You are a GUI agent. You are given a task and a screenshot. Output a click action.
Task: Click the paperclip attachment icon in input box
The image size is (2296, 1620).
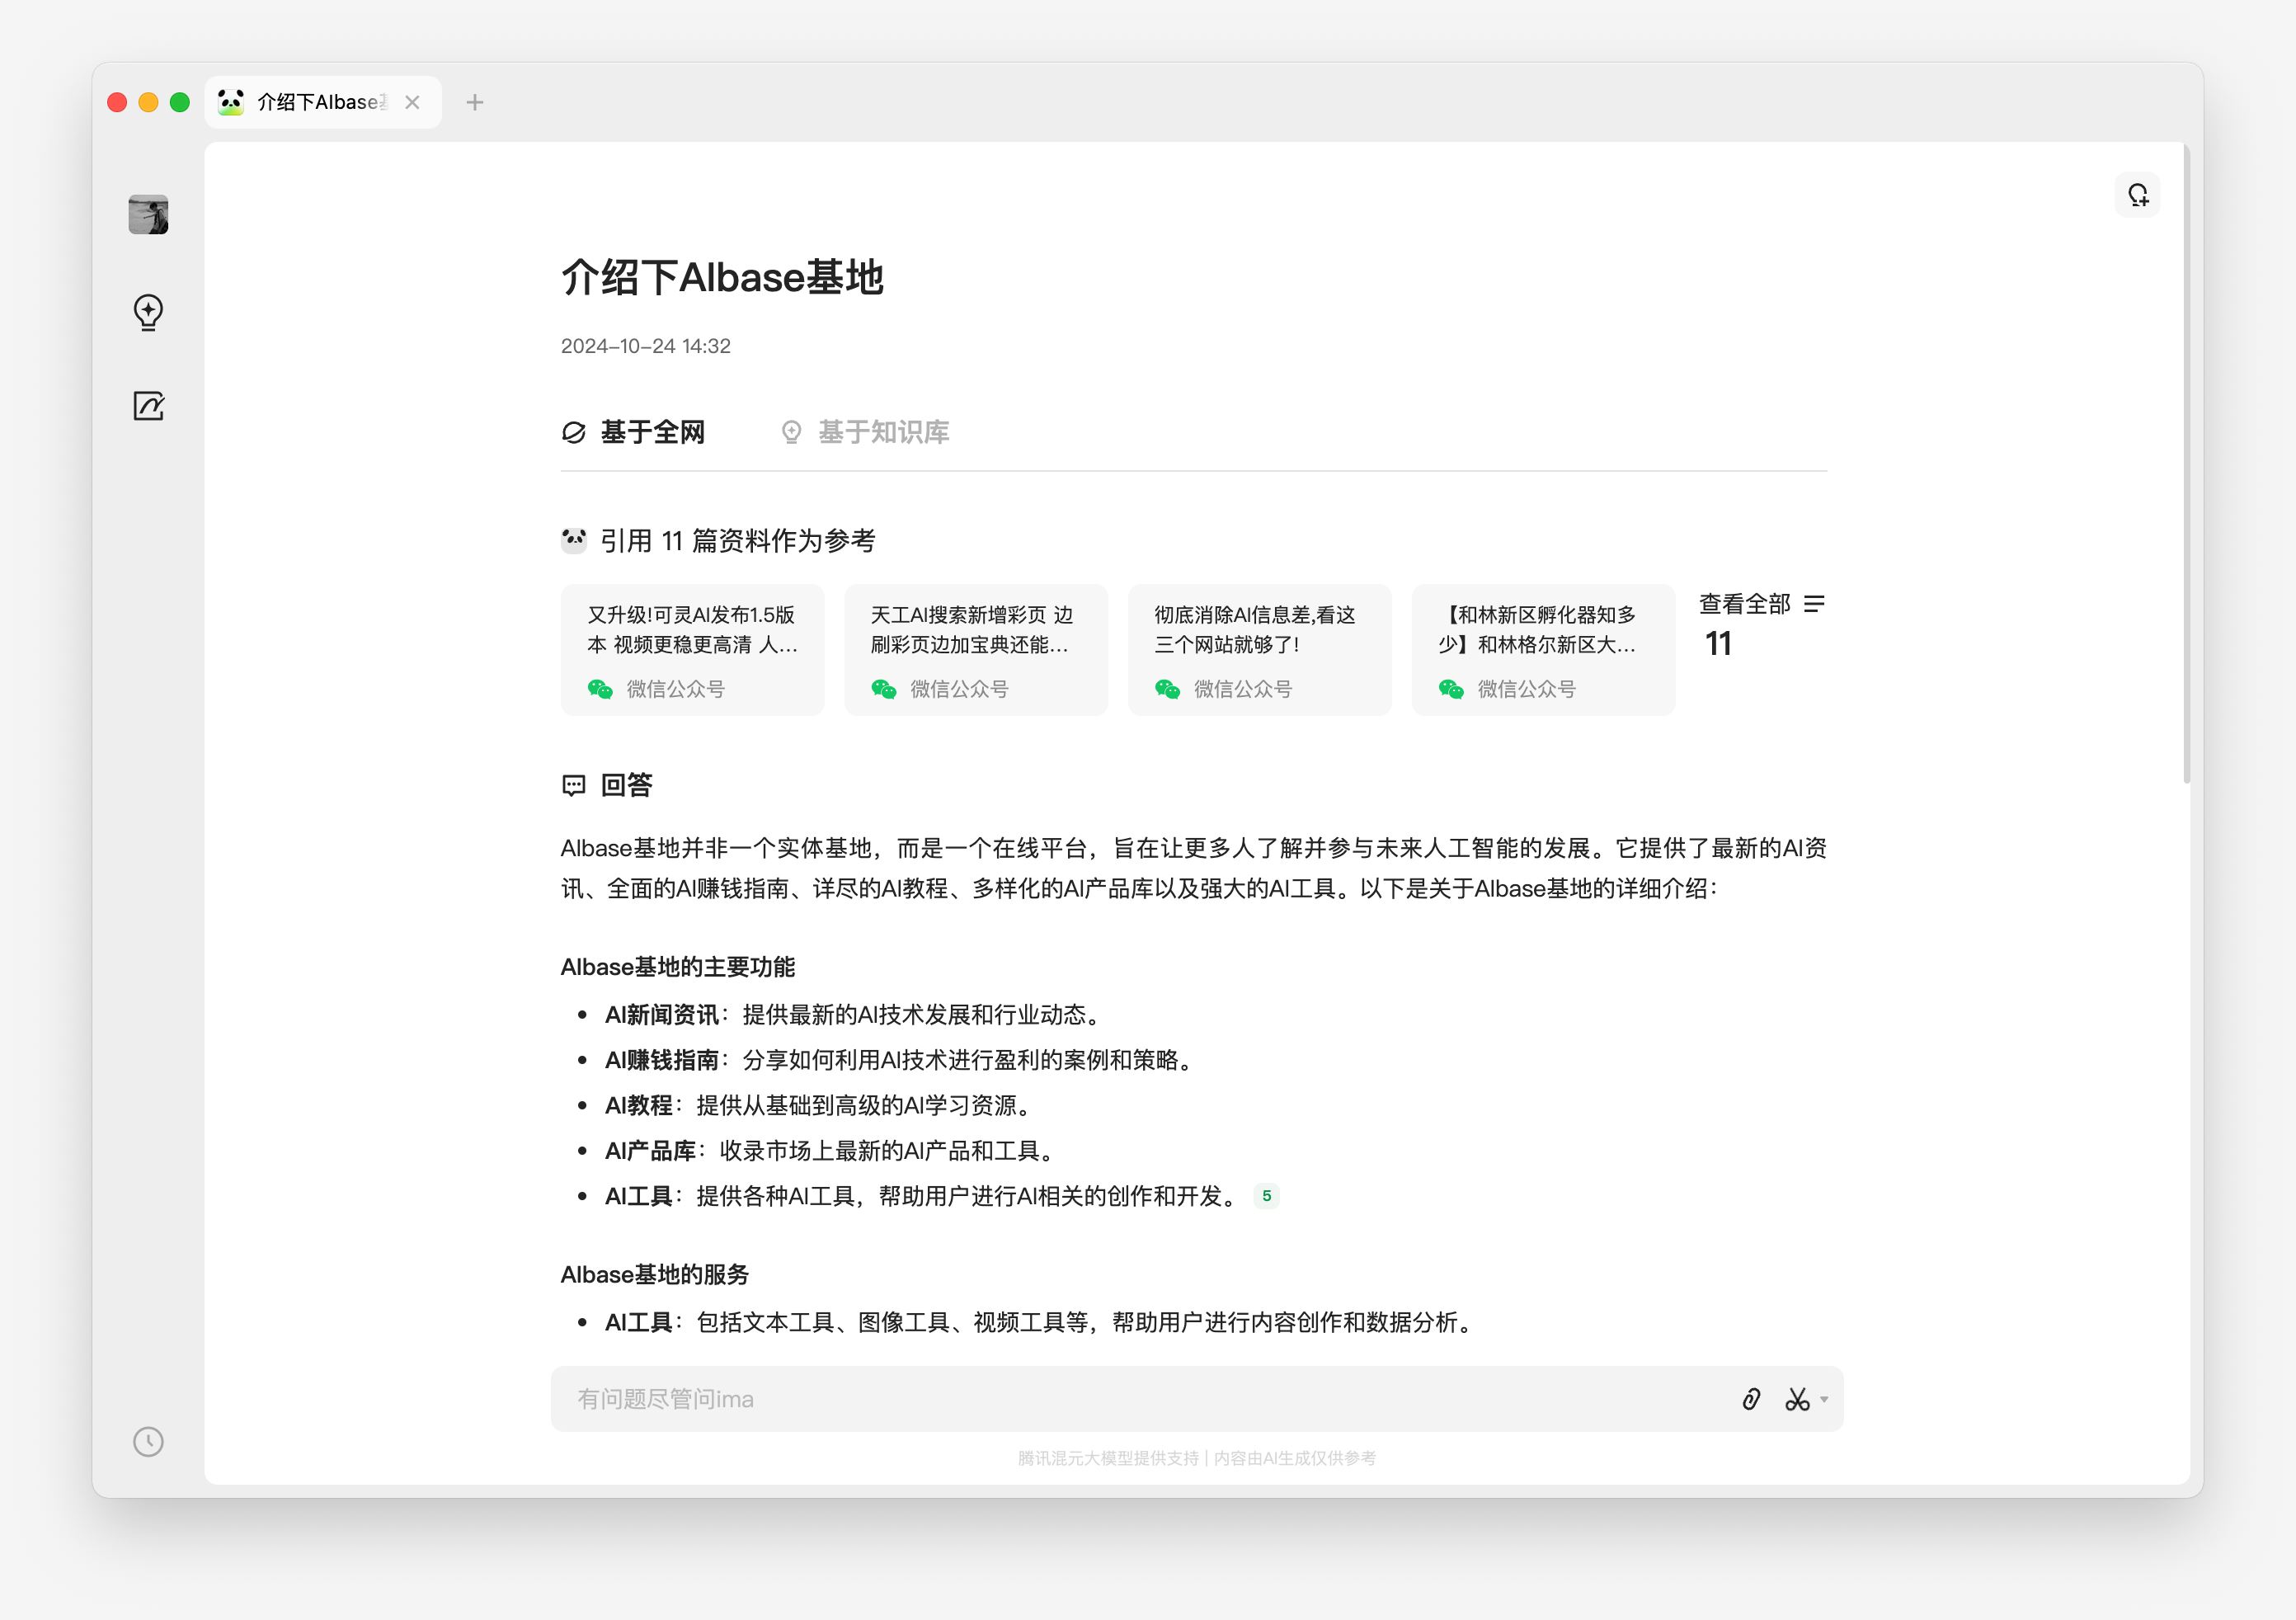(1751, 1399)
